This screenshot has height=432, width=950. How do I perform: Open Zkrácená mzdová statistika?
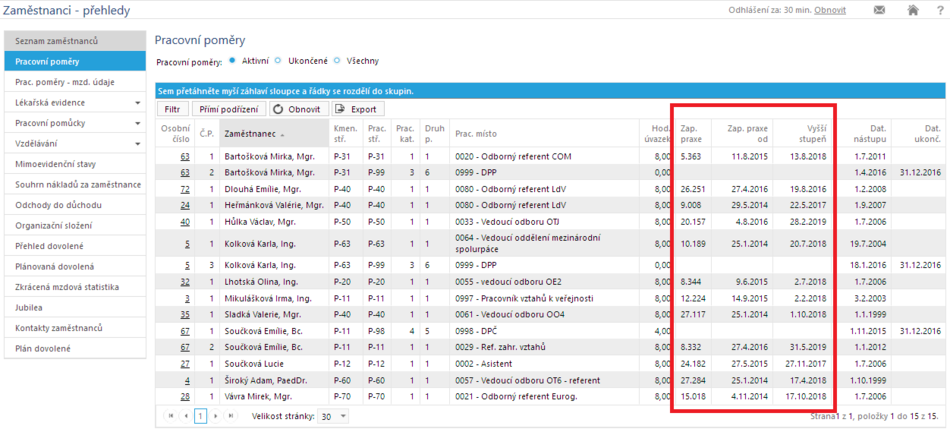75,287
